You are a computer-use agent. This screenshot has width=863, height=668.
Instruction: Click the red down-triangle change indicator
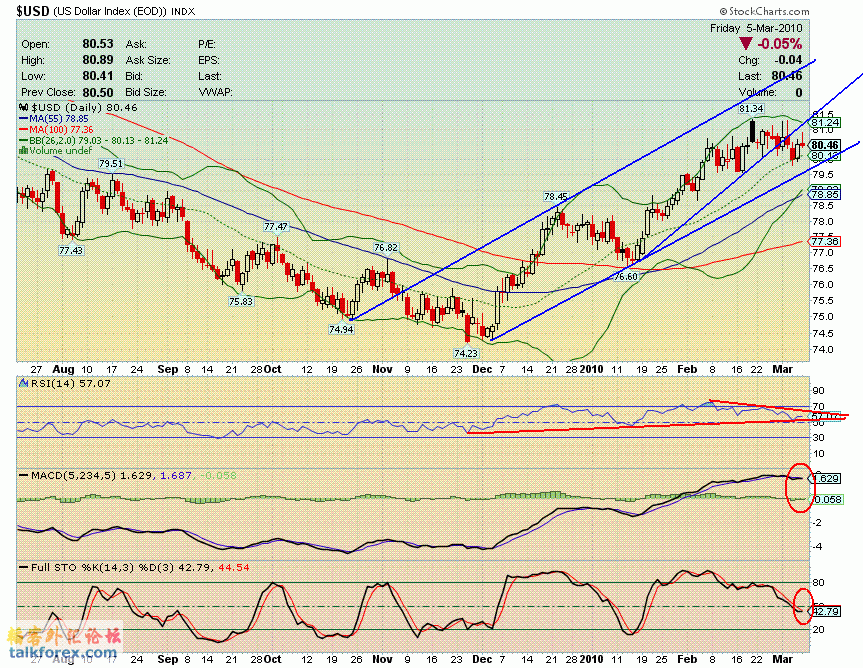click(x=745, y=43)
